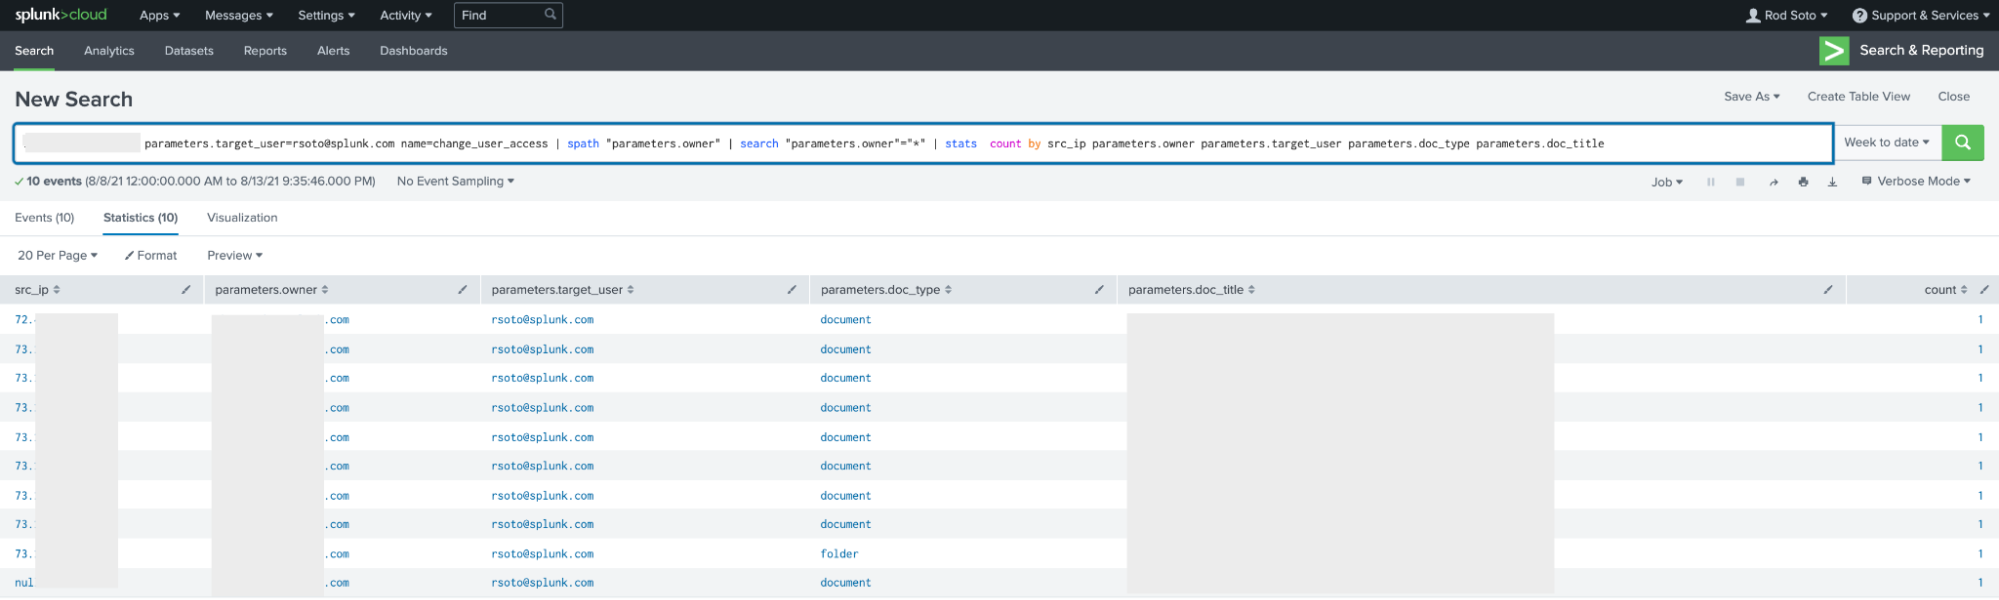Open the Activity menu

tap(405, 15)
